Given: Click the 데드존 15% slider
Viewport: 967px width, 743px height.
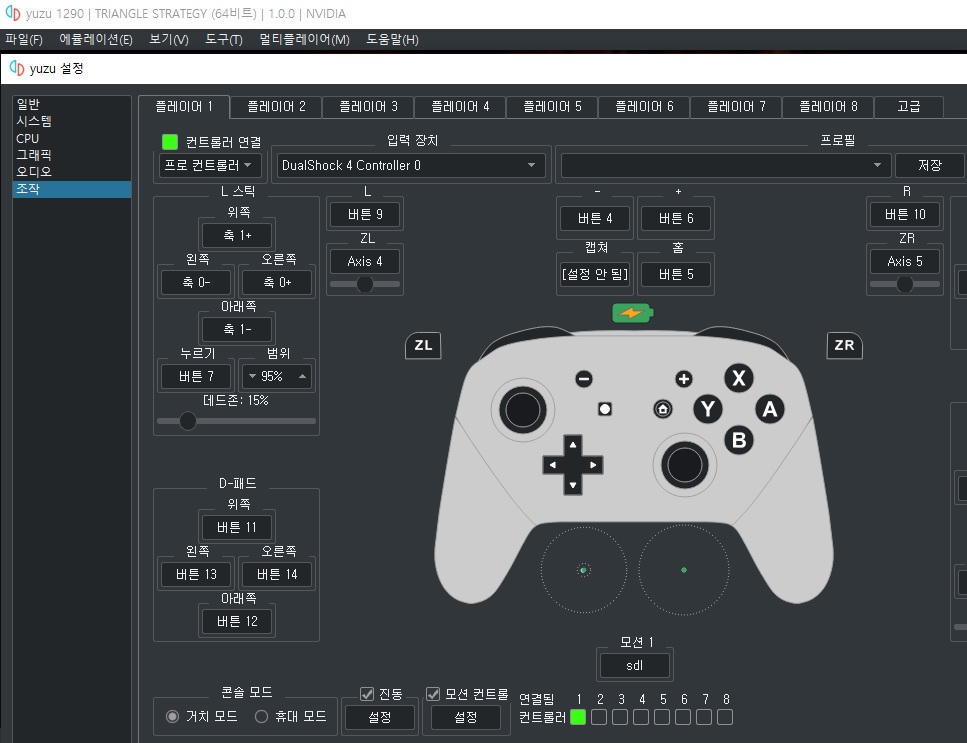Looking at the screenshot, I should [x=236, y=421].
